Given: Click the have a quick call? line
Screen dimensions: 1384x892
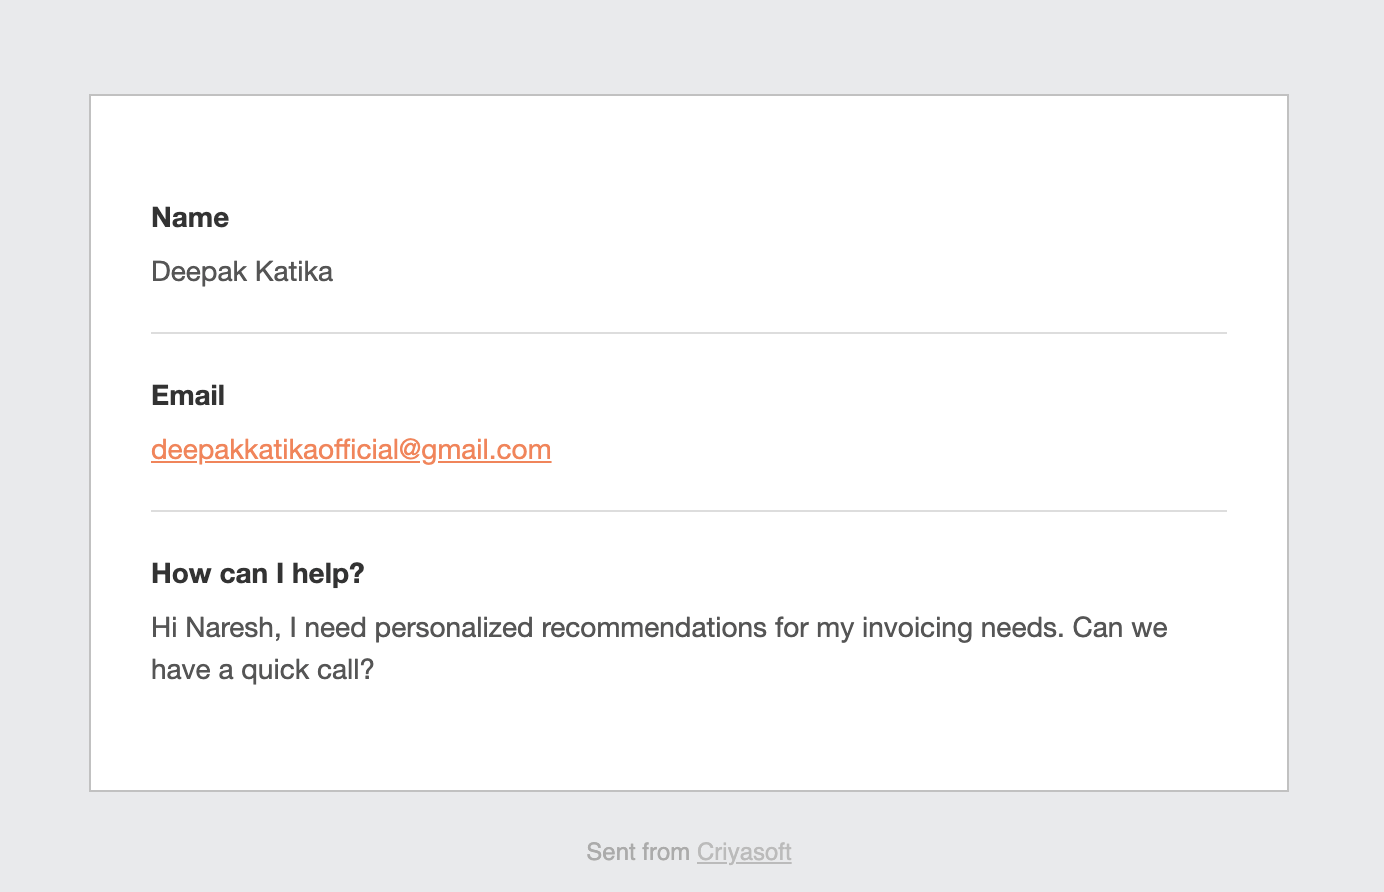Looking at the screenshot, I should 262,670.
